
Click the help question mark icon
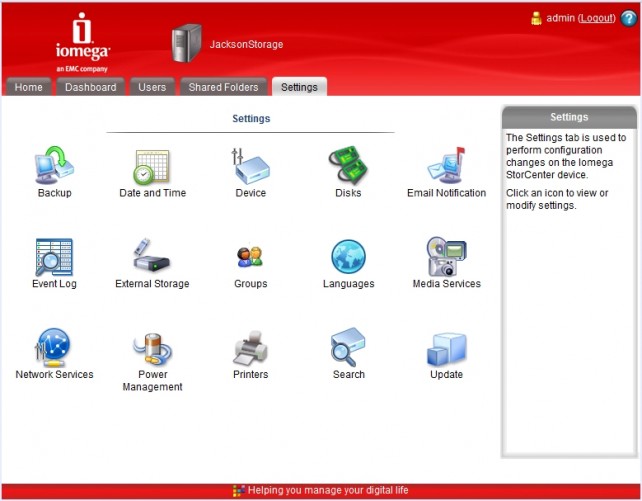pos(628,18)
